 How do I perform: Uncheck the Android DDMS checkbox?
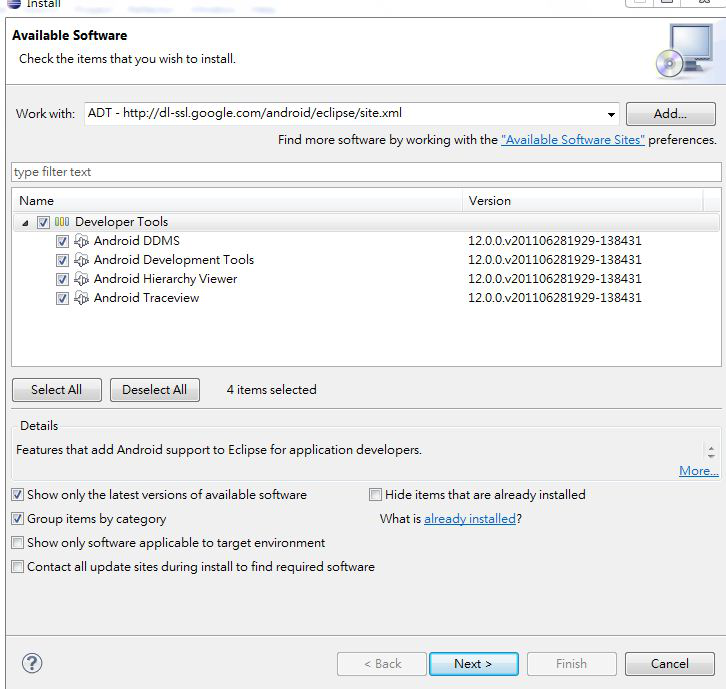tap(62, 241)
